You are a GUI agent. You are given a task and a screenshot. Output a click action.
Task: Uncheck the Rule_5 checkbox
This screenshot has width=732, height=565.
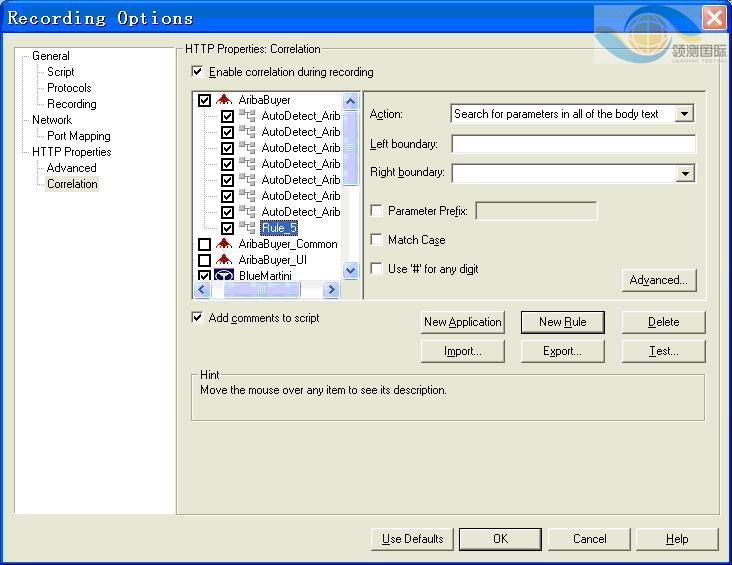tap(227, 228)
